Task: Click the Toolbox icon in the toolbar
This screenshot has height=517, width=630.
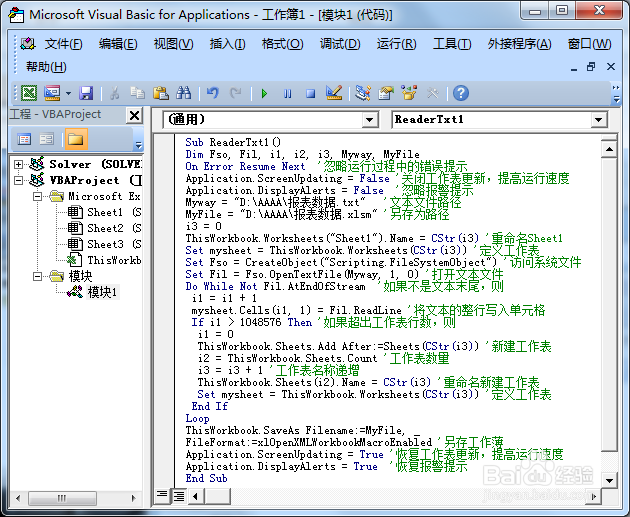Action: (x=432, y=93)
